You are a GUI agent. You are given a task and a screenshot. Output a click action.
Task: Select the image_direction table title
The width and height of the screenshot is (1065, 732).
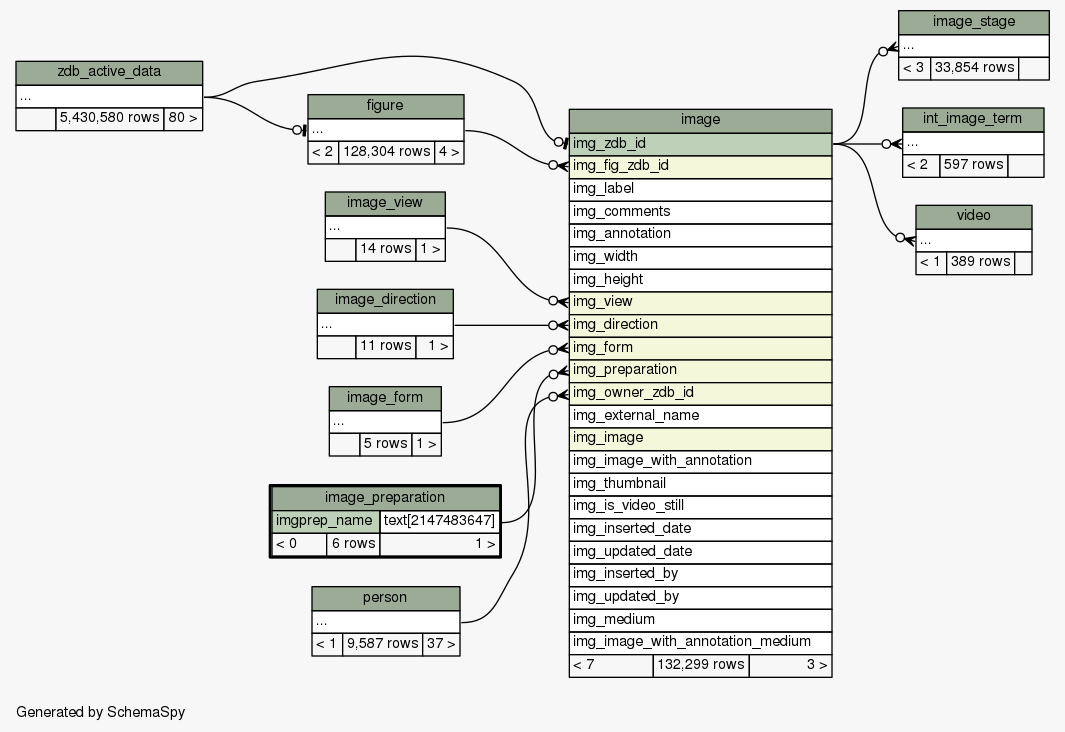(x=385, y=300)
